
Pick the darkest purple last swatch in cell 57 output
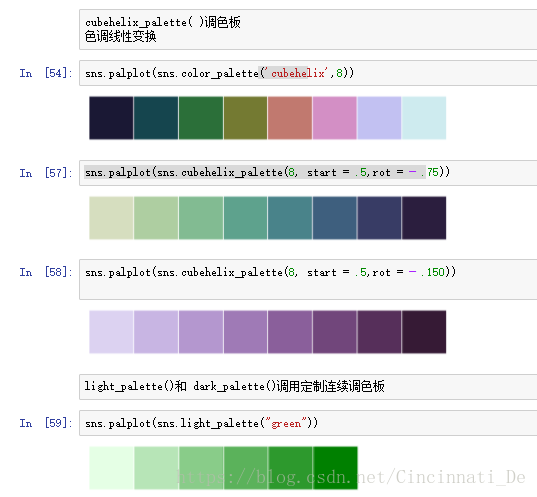pos(424,218)
